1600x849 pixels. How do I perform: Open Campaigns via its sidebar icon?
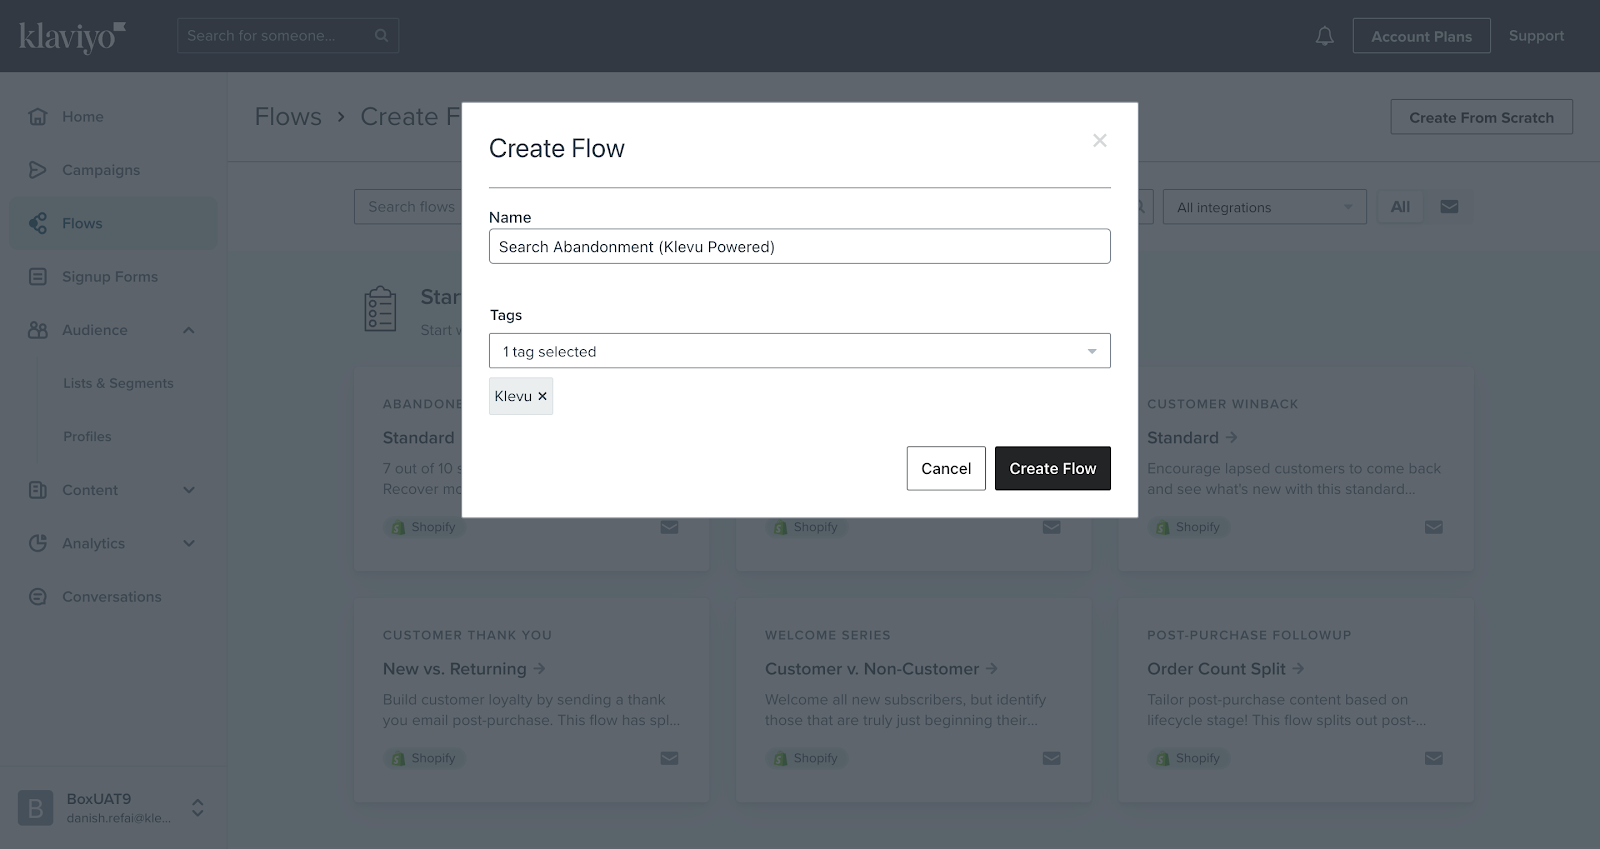[38, 170]
